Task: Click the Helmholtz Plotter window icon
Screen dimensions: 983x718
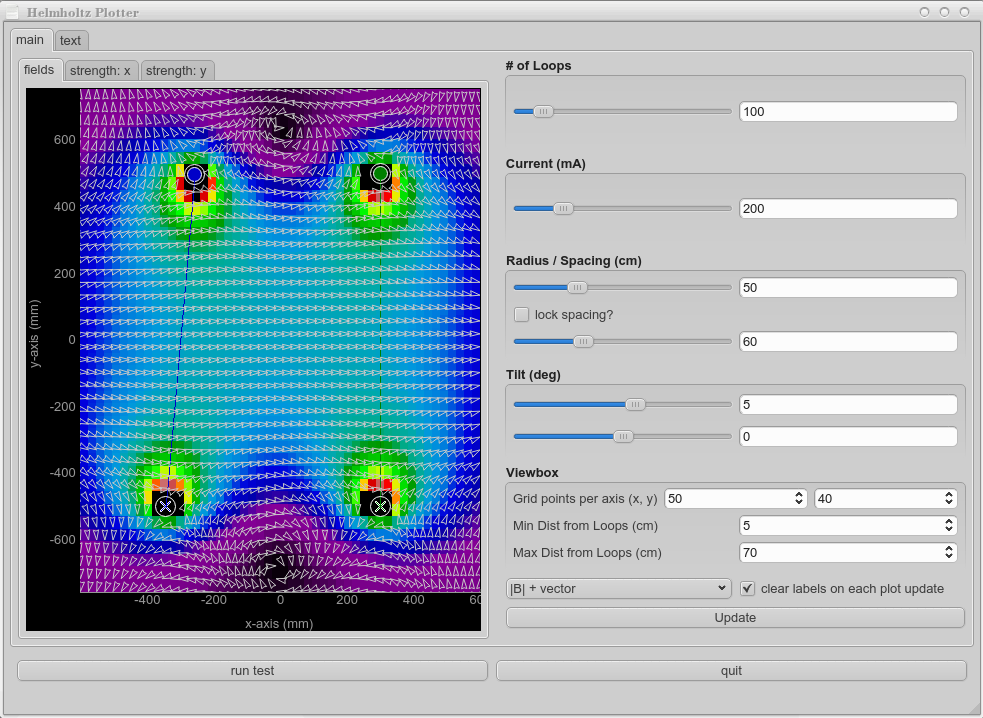Action: click(13, 13)
